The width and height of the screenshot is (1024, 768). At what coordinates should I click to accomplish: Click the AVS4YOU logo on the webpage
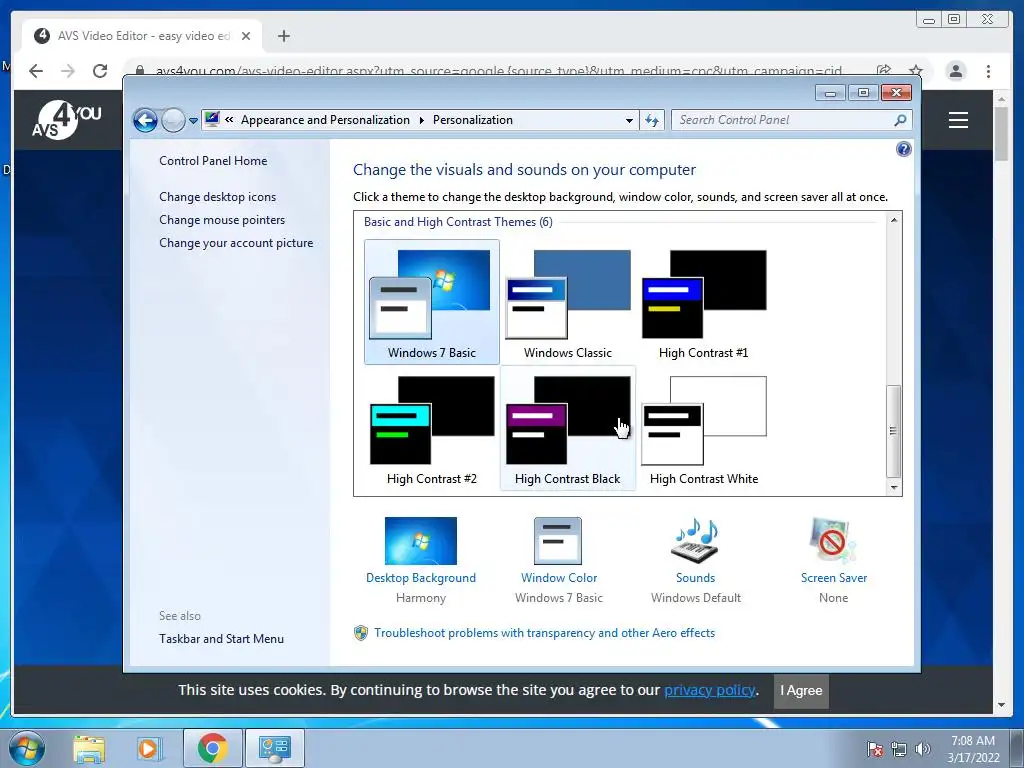(67, 120)
